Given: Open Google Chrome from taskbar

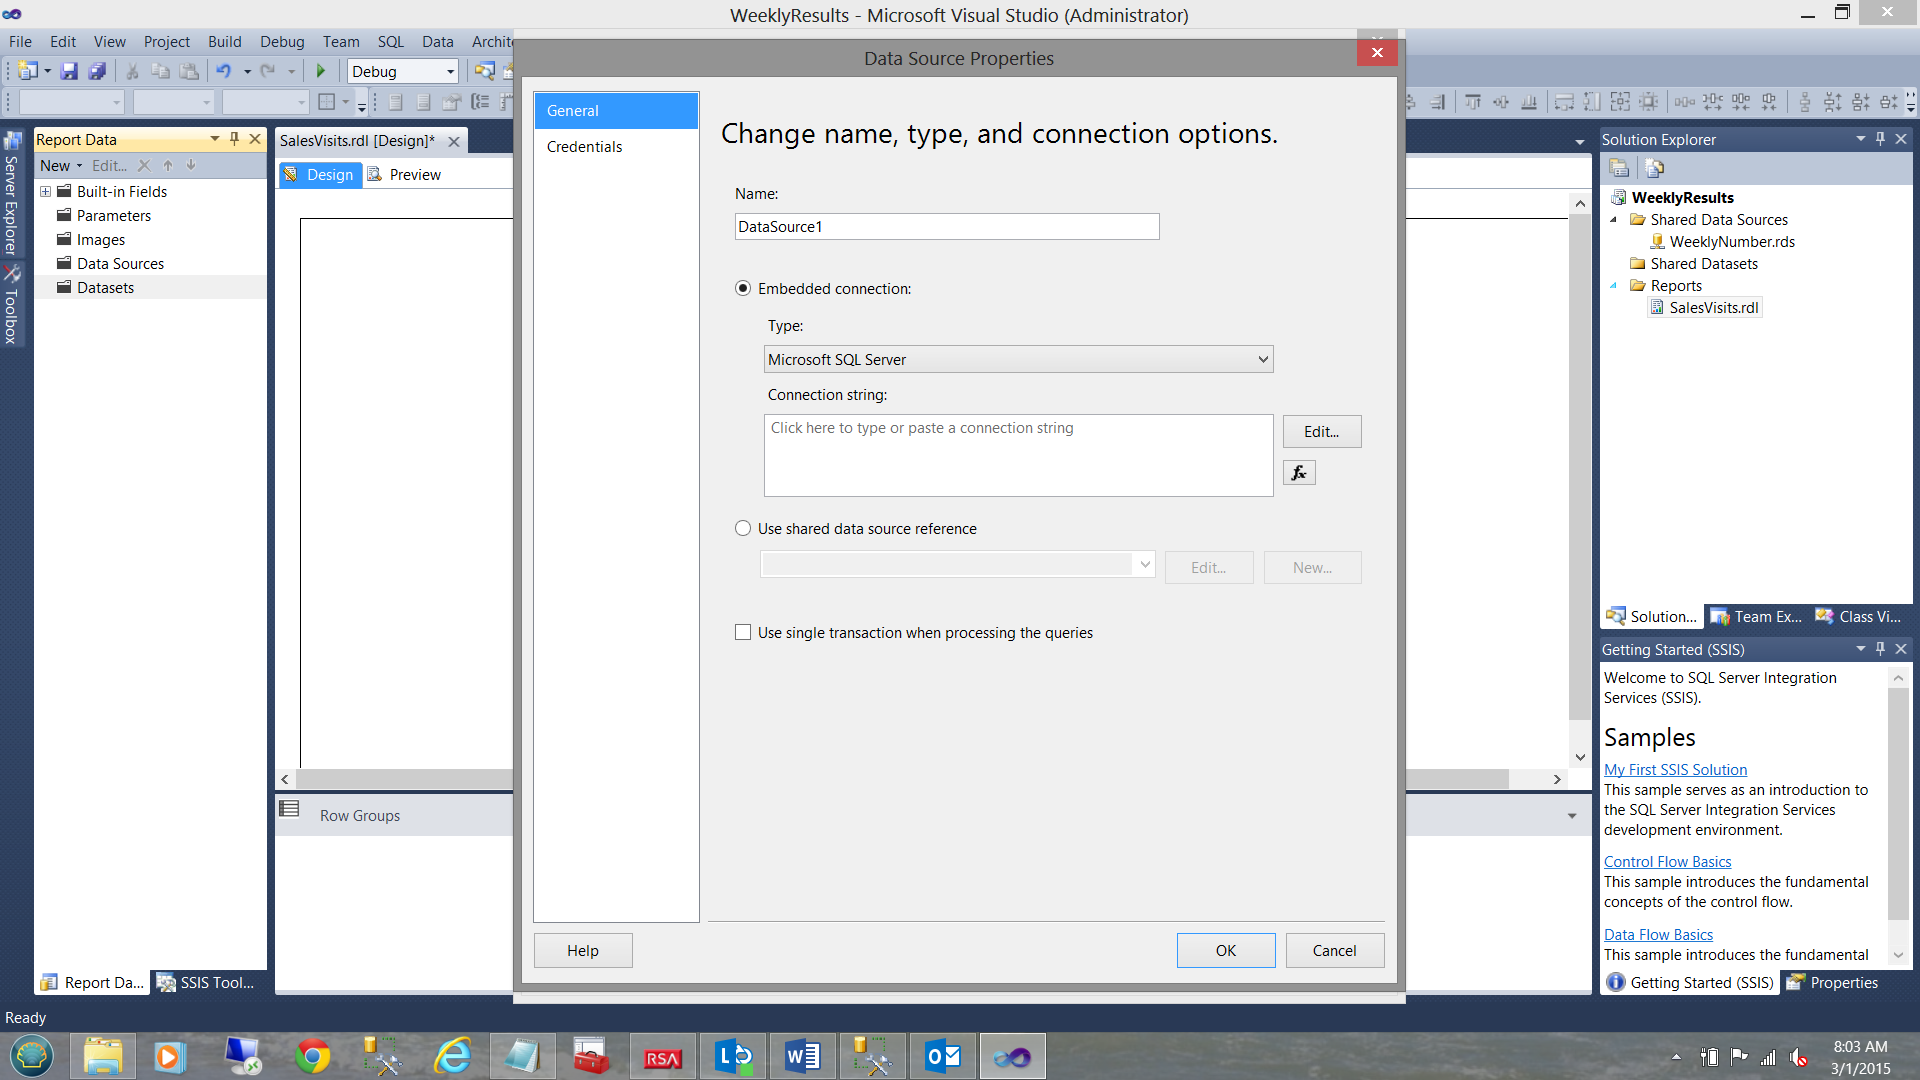Looking at the screenshot, I should point(312,1057).
